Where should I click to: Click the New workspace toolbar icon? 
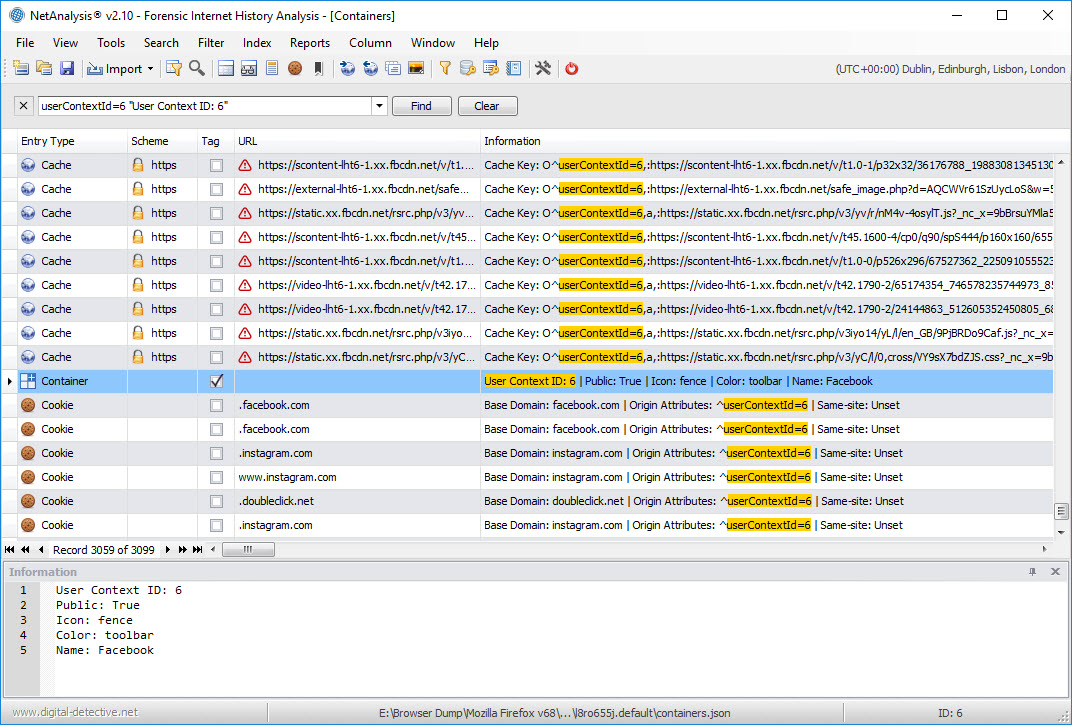(x=21, y=68)
